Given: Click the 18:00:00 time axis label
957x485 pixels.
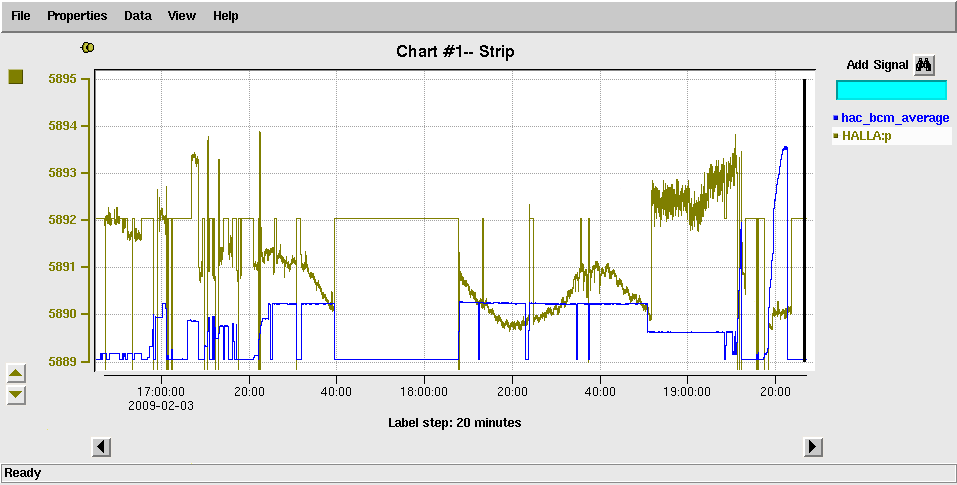Looking at the screenshot, I should (x=424, y=392).
